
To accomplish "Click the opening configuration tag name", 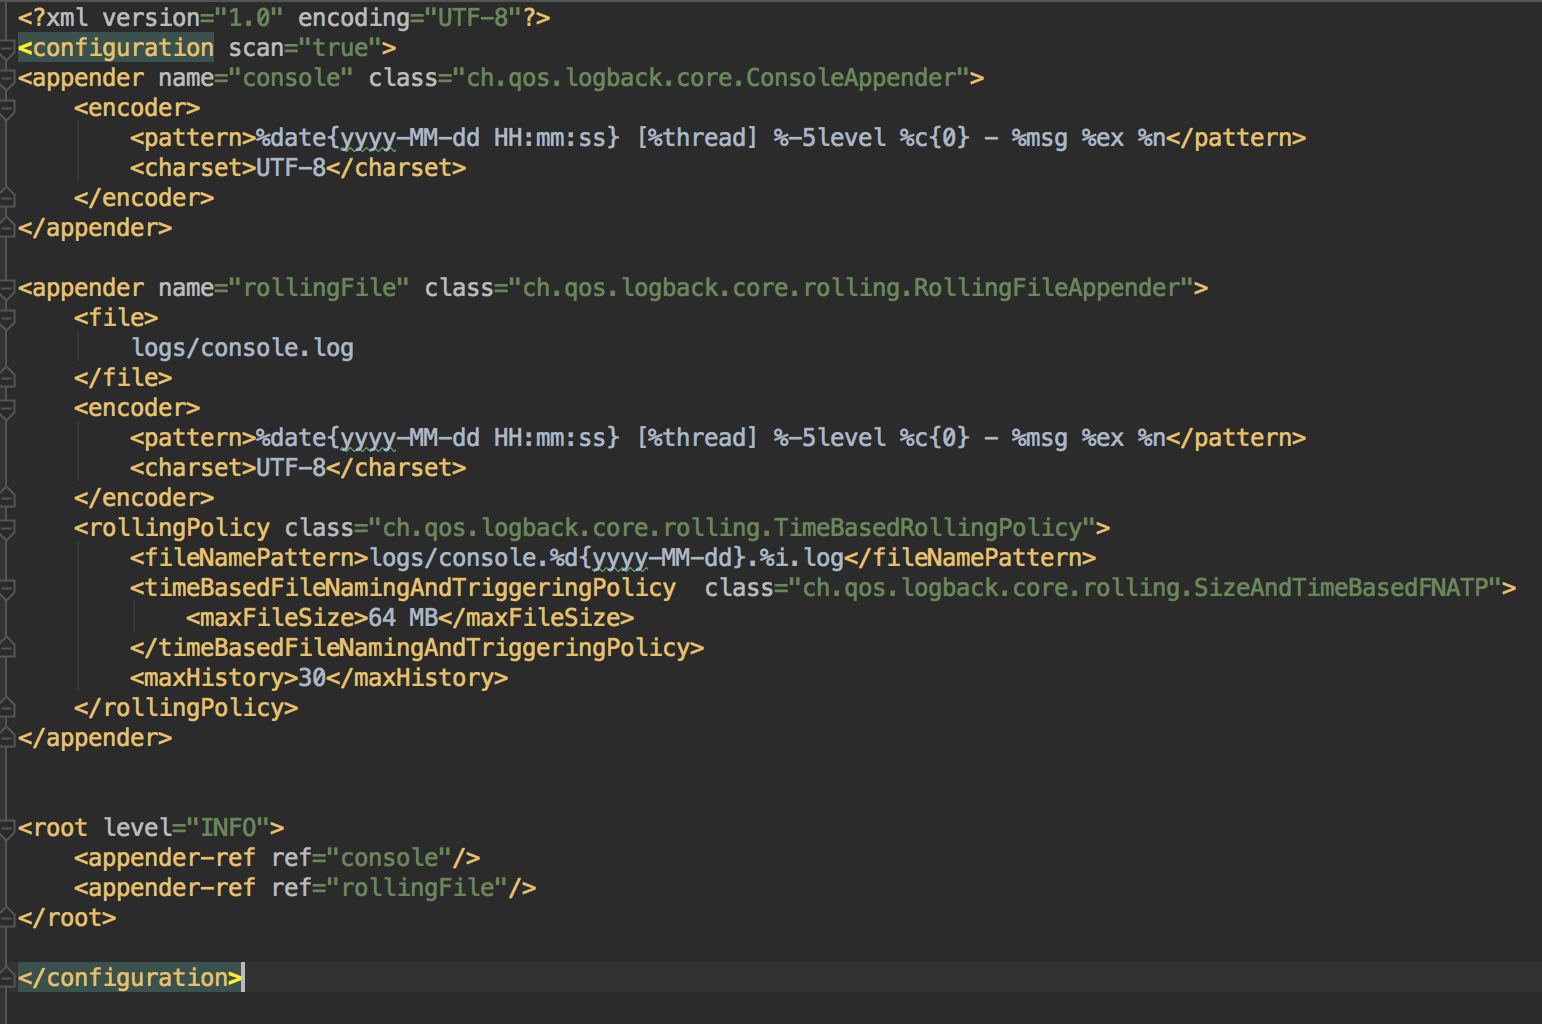I will (123, 48).
